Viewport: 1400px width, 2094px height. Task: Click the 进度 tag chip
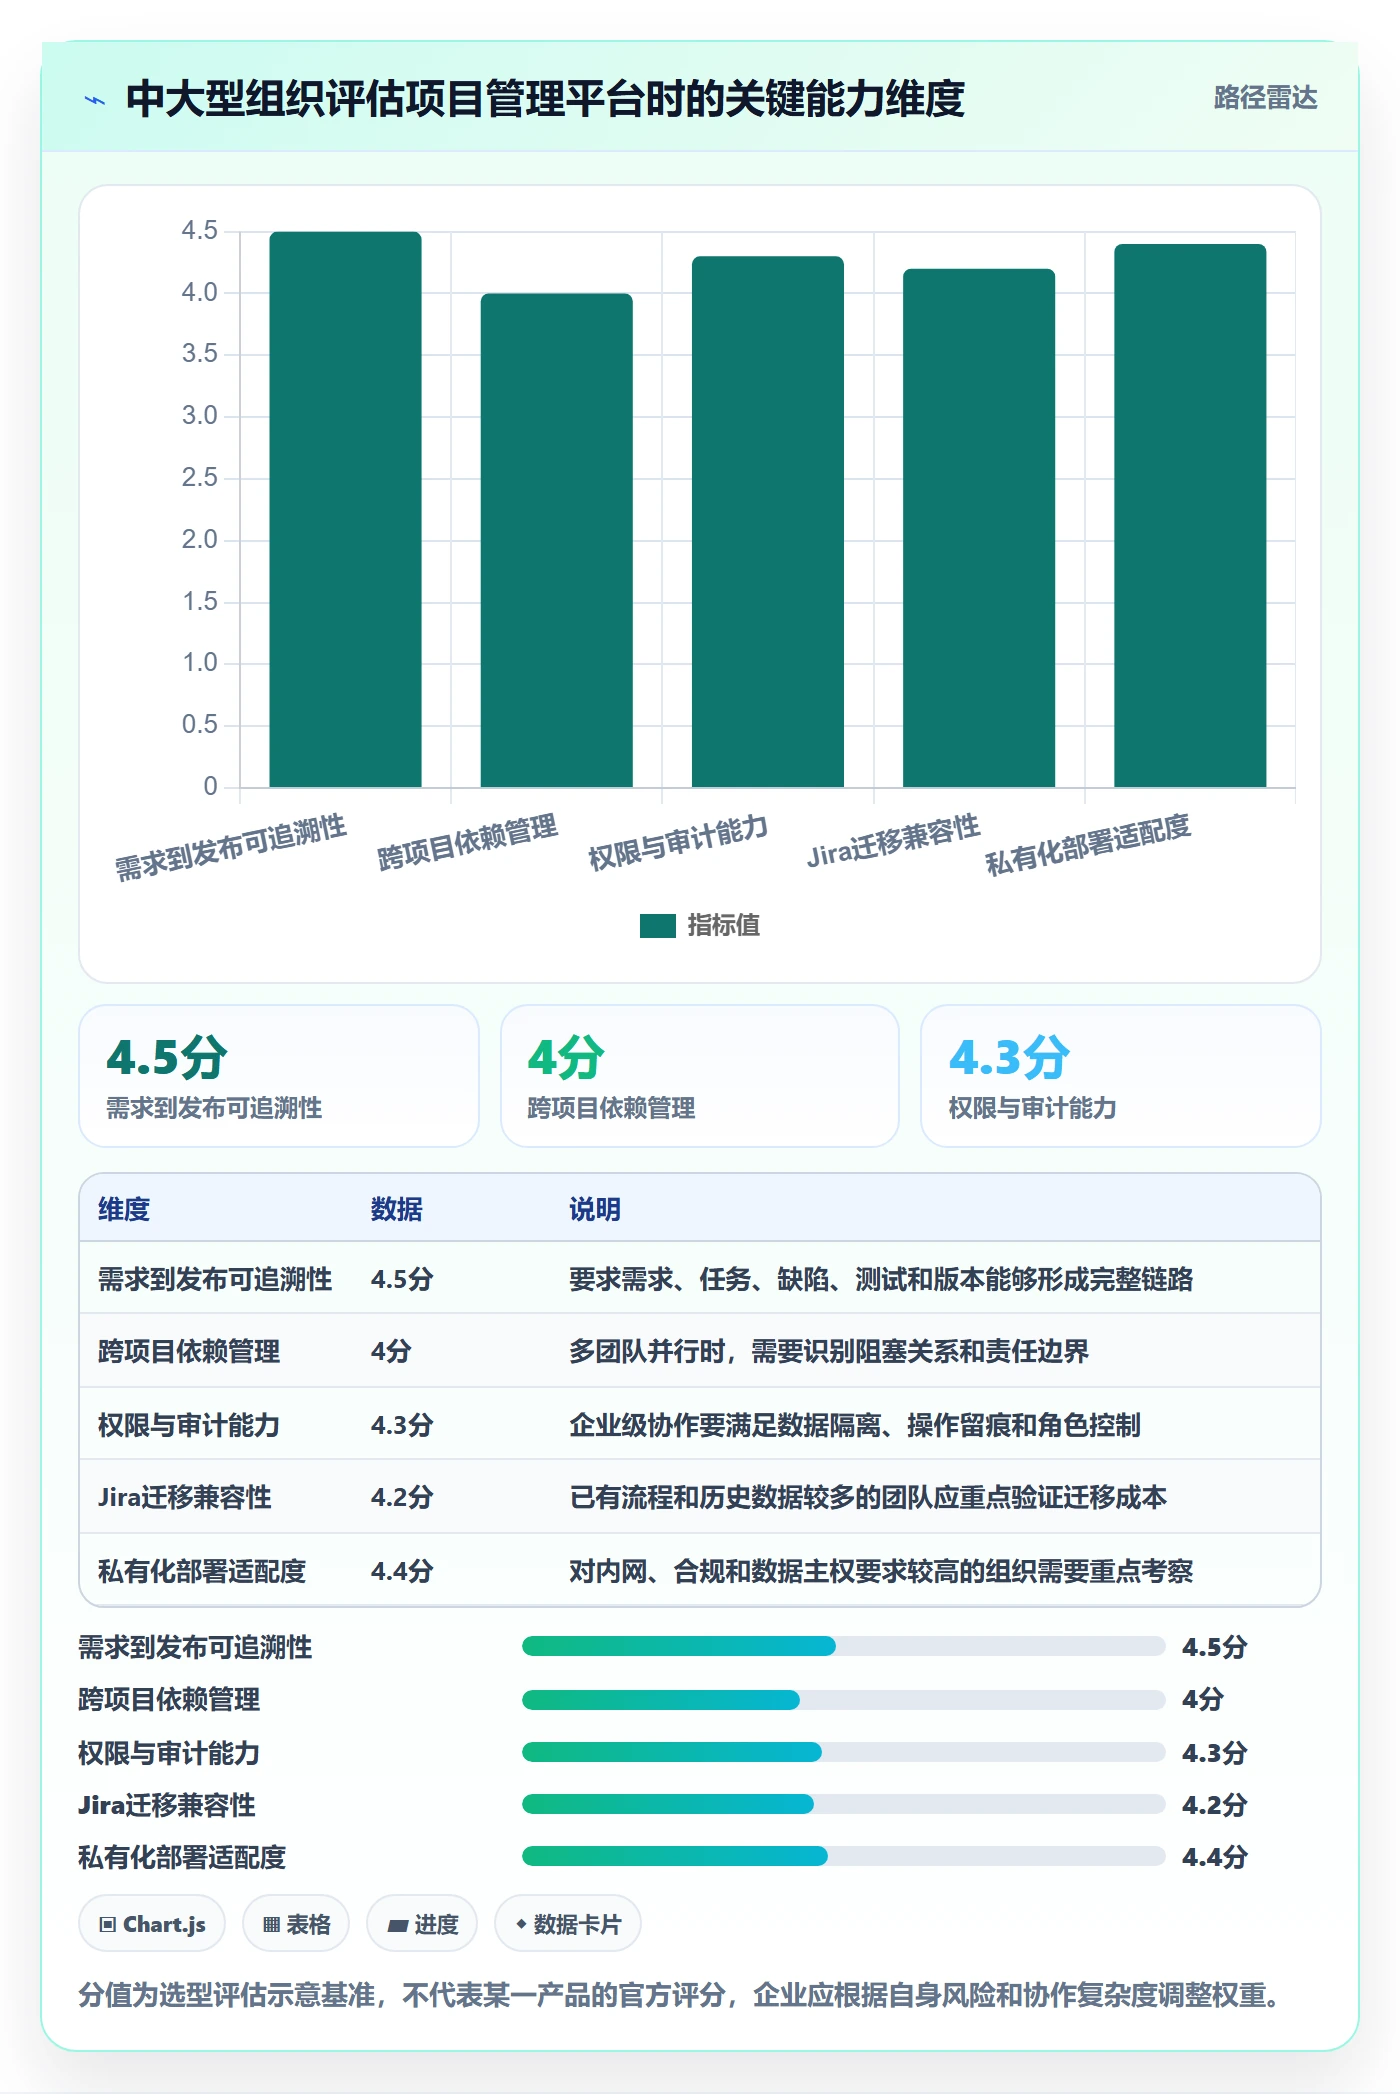coord(422,1924)
